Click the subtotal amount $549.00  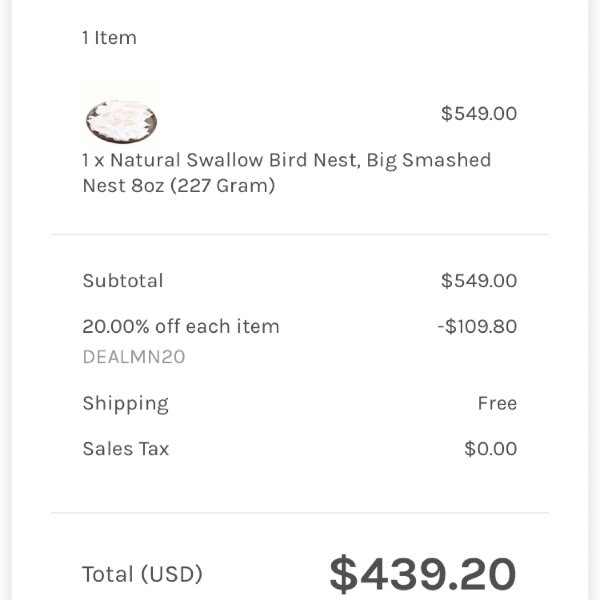pos(479,280)
